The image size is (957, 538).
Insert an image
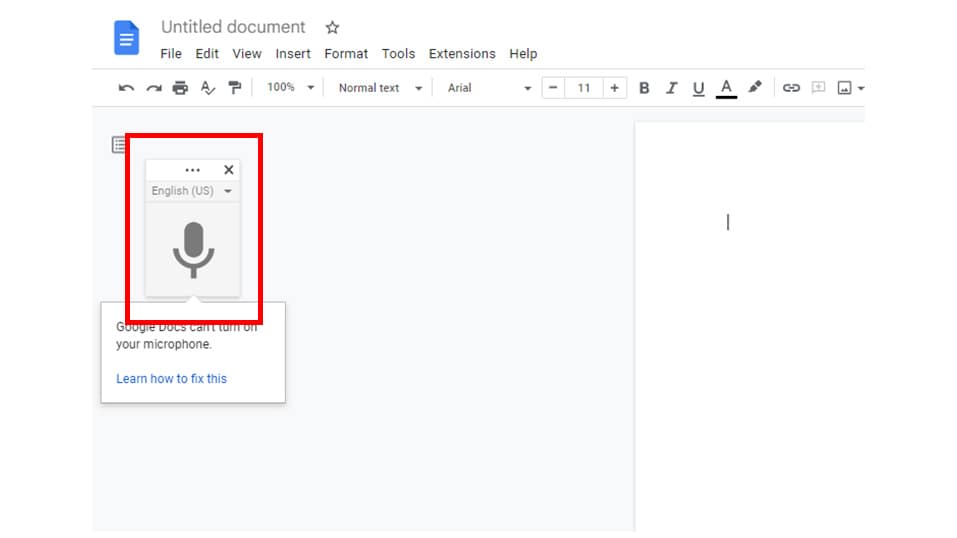point(844,88)
